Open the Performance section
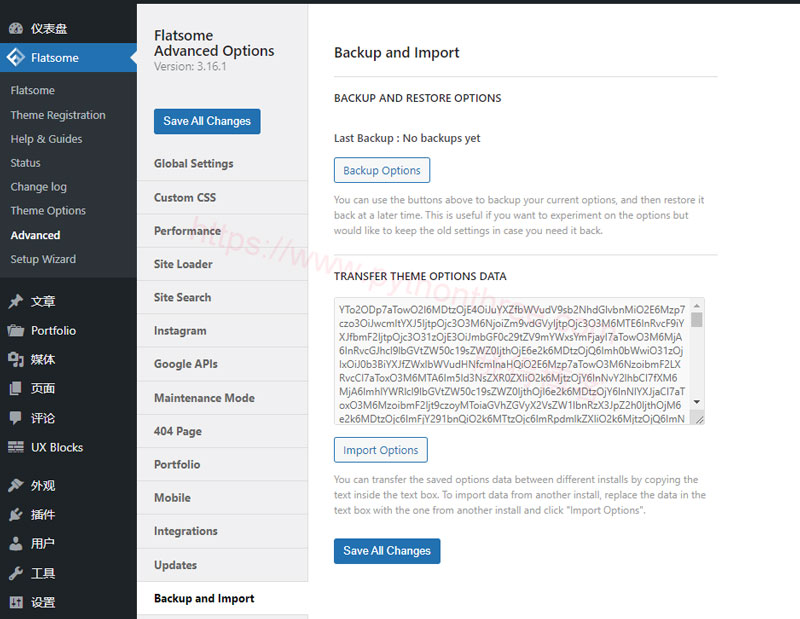 tap(222, 231)
